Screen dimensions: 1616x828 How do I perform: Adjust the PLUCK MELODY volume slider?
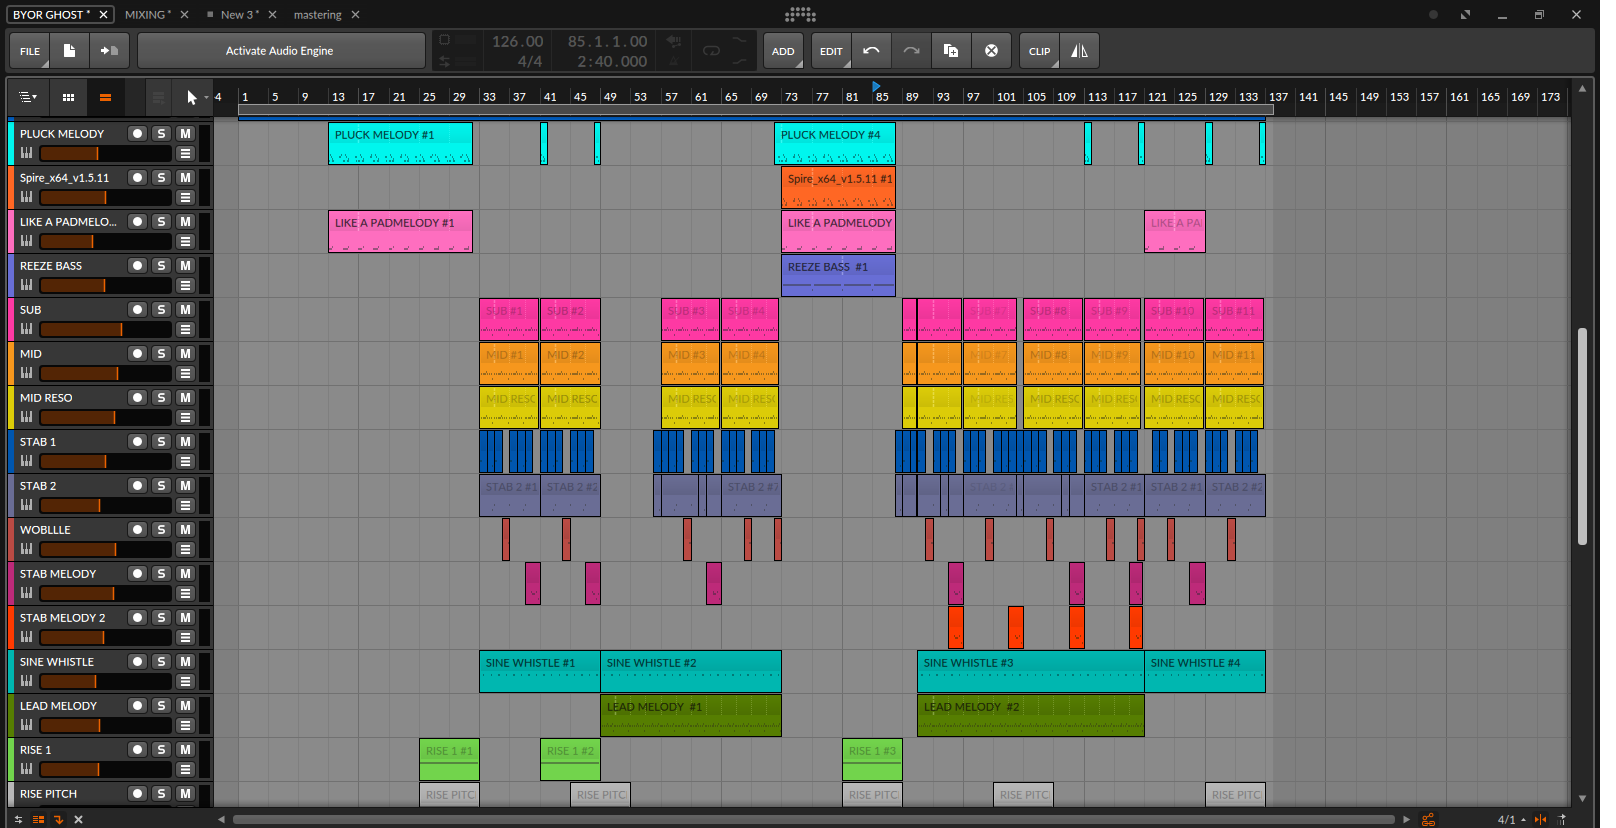point(105,154)
